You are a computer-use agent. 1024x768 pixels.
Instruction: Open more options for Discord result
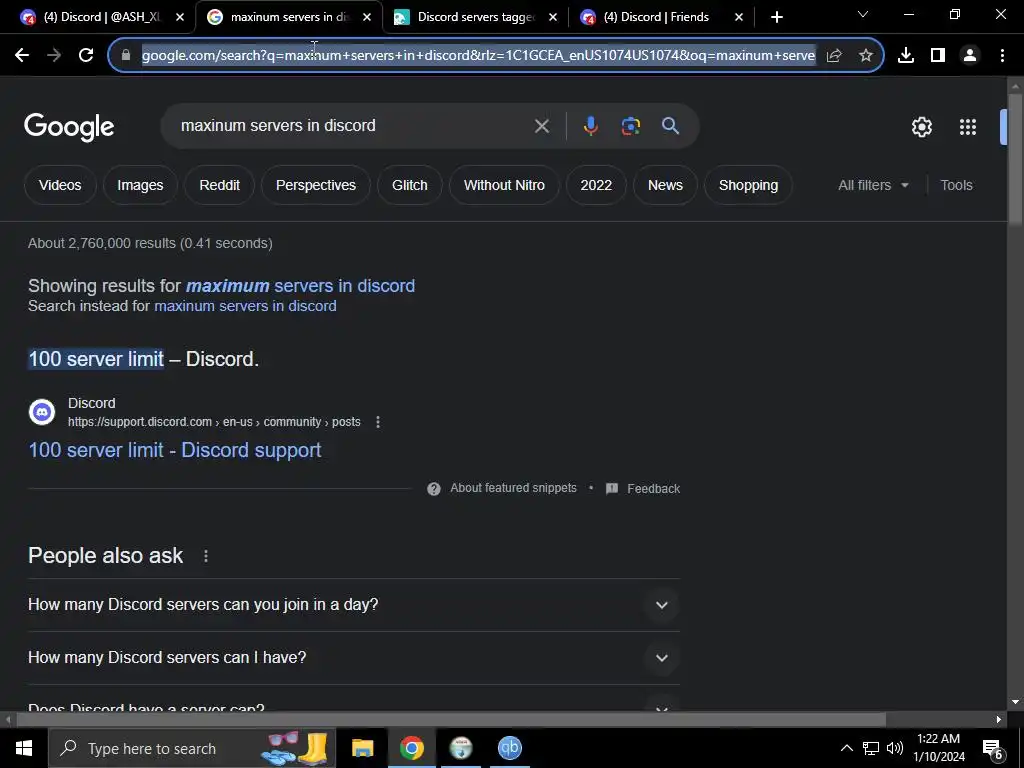(x=378, y=422)
